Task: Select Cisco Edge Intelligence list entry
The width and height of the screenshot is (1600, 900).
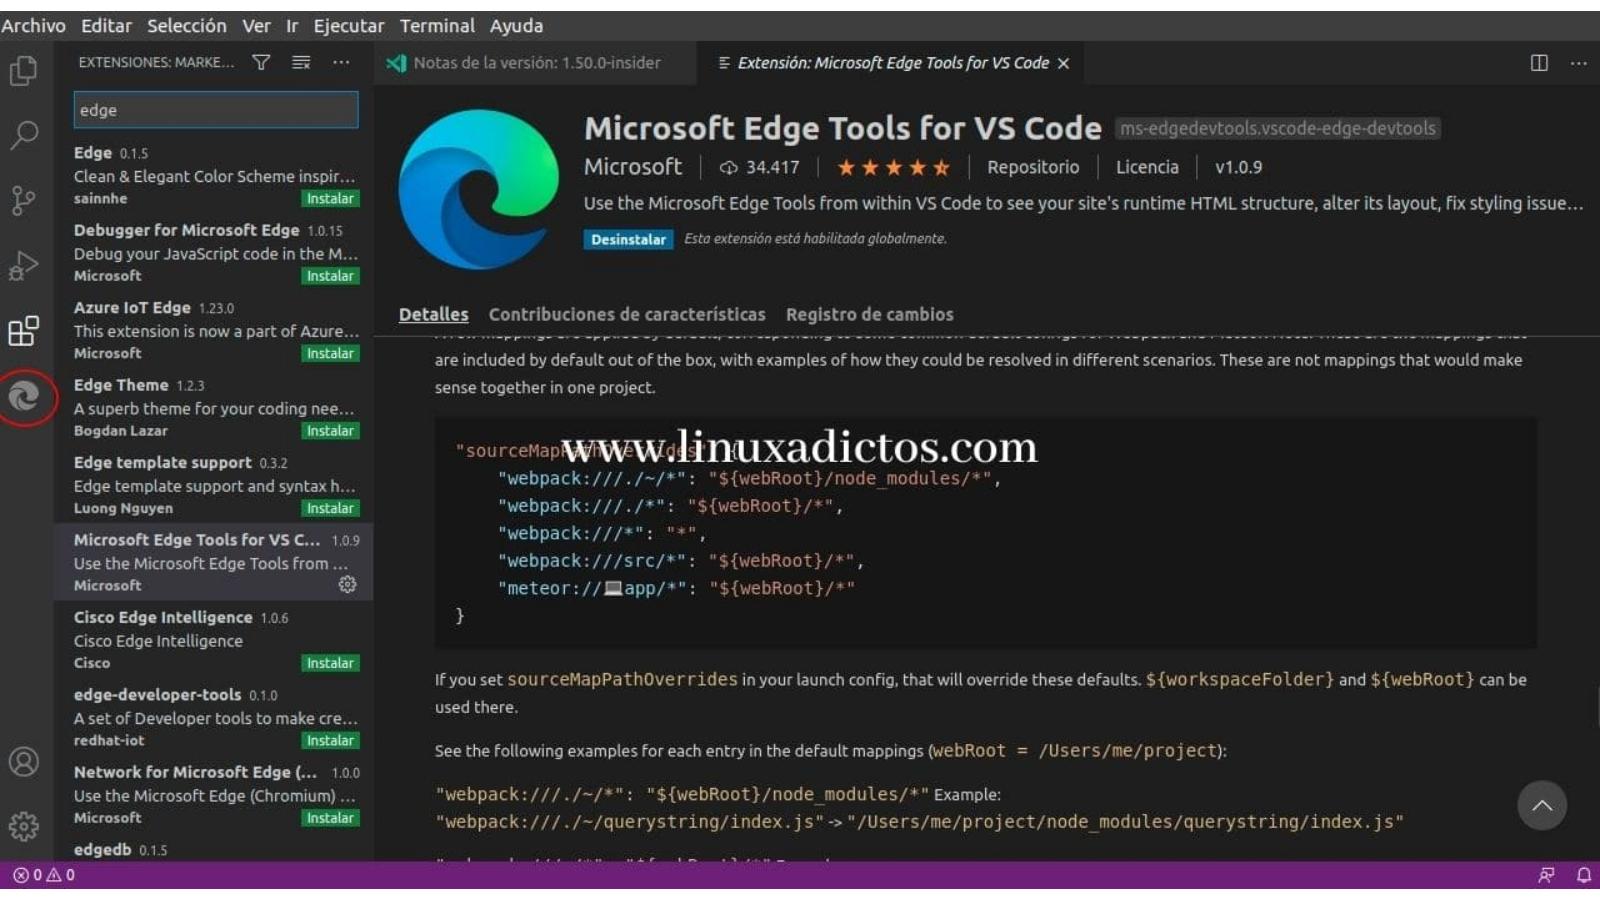Action: click(214, 640)
